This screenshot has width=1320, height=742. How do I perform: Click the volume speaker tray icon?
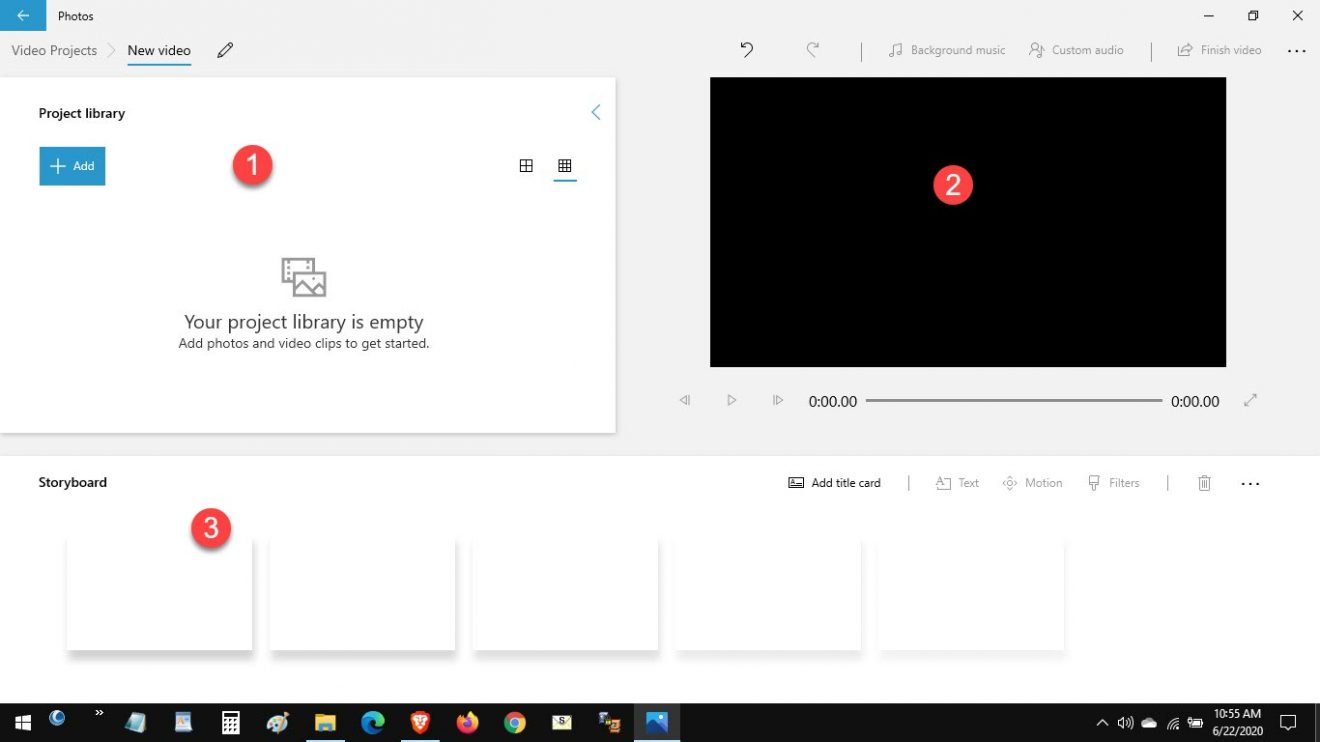1125,722
